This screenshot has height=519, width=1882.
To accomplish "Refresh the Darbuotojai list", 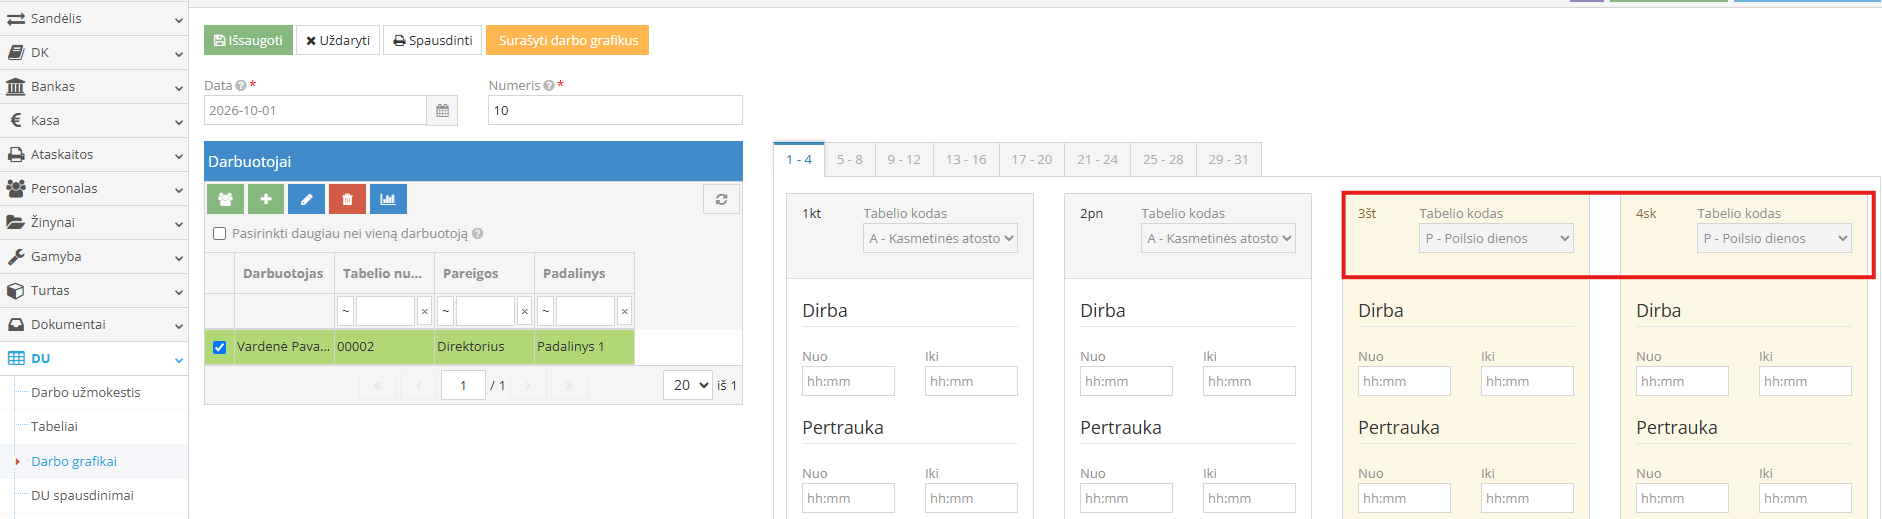I will point(721,199).
